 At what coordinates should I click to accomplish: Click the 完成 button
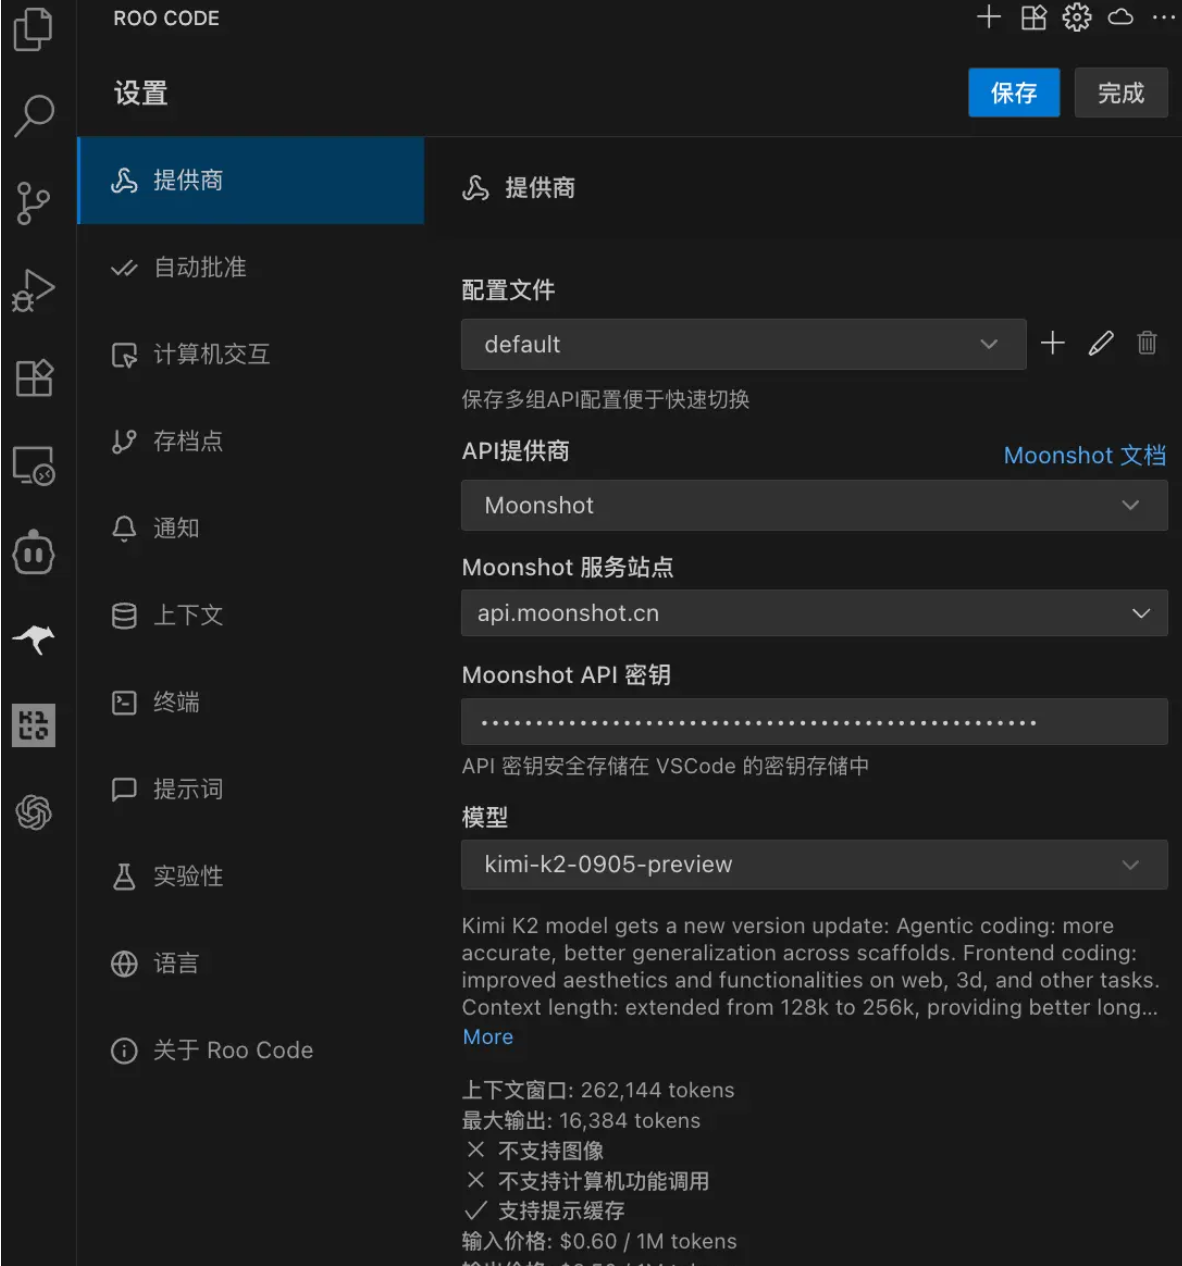[1121, 93]
